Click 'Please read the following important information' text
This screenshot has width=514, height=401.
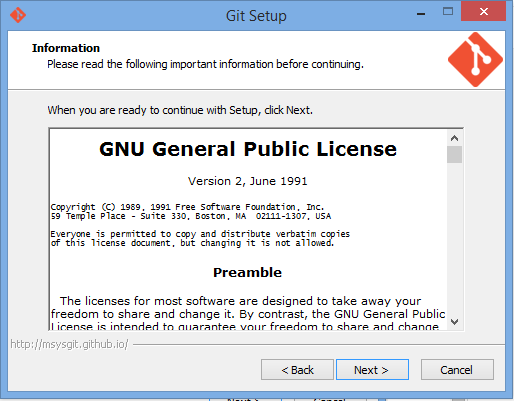(205, 64)
